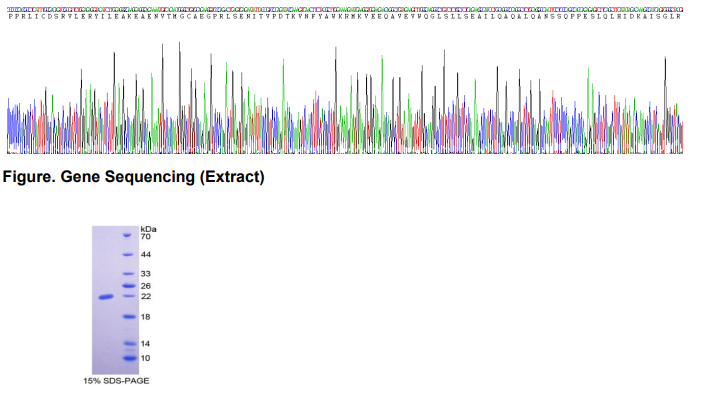Click the SDS-PAGE gel image
Viewport: 704px width, 393px height.
click(115, 300)
